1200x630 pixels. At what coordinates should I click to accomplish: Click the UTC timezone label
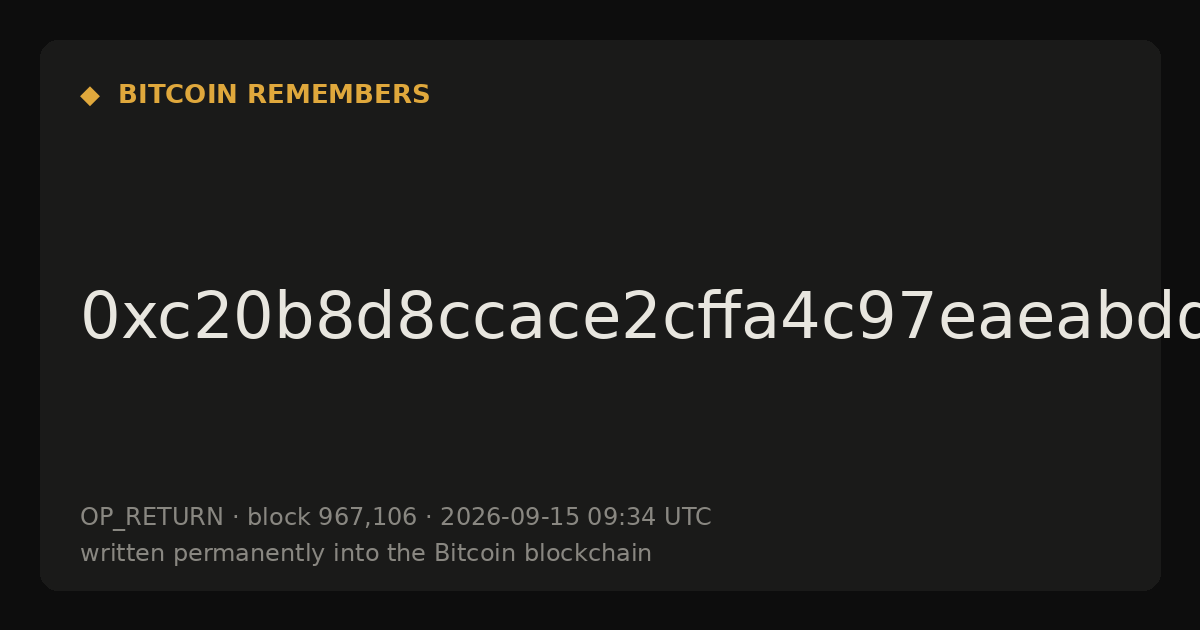pyautogui.click(x=687, y=518)
